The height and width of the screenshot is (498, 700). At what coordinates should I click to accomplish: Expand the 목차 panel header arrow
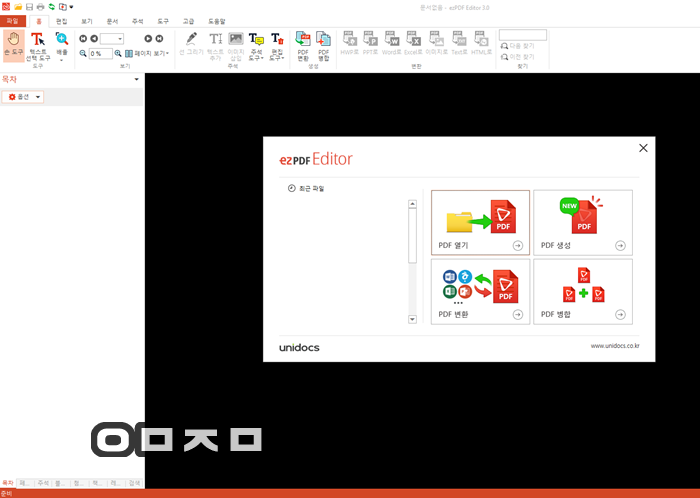point(137,79)
